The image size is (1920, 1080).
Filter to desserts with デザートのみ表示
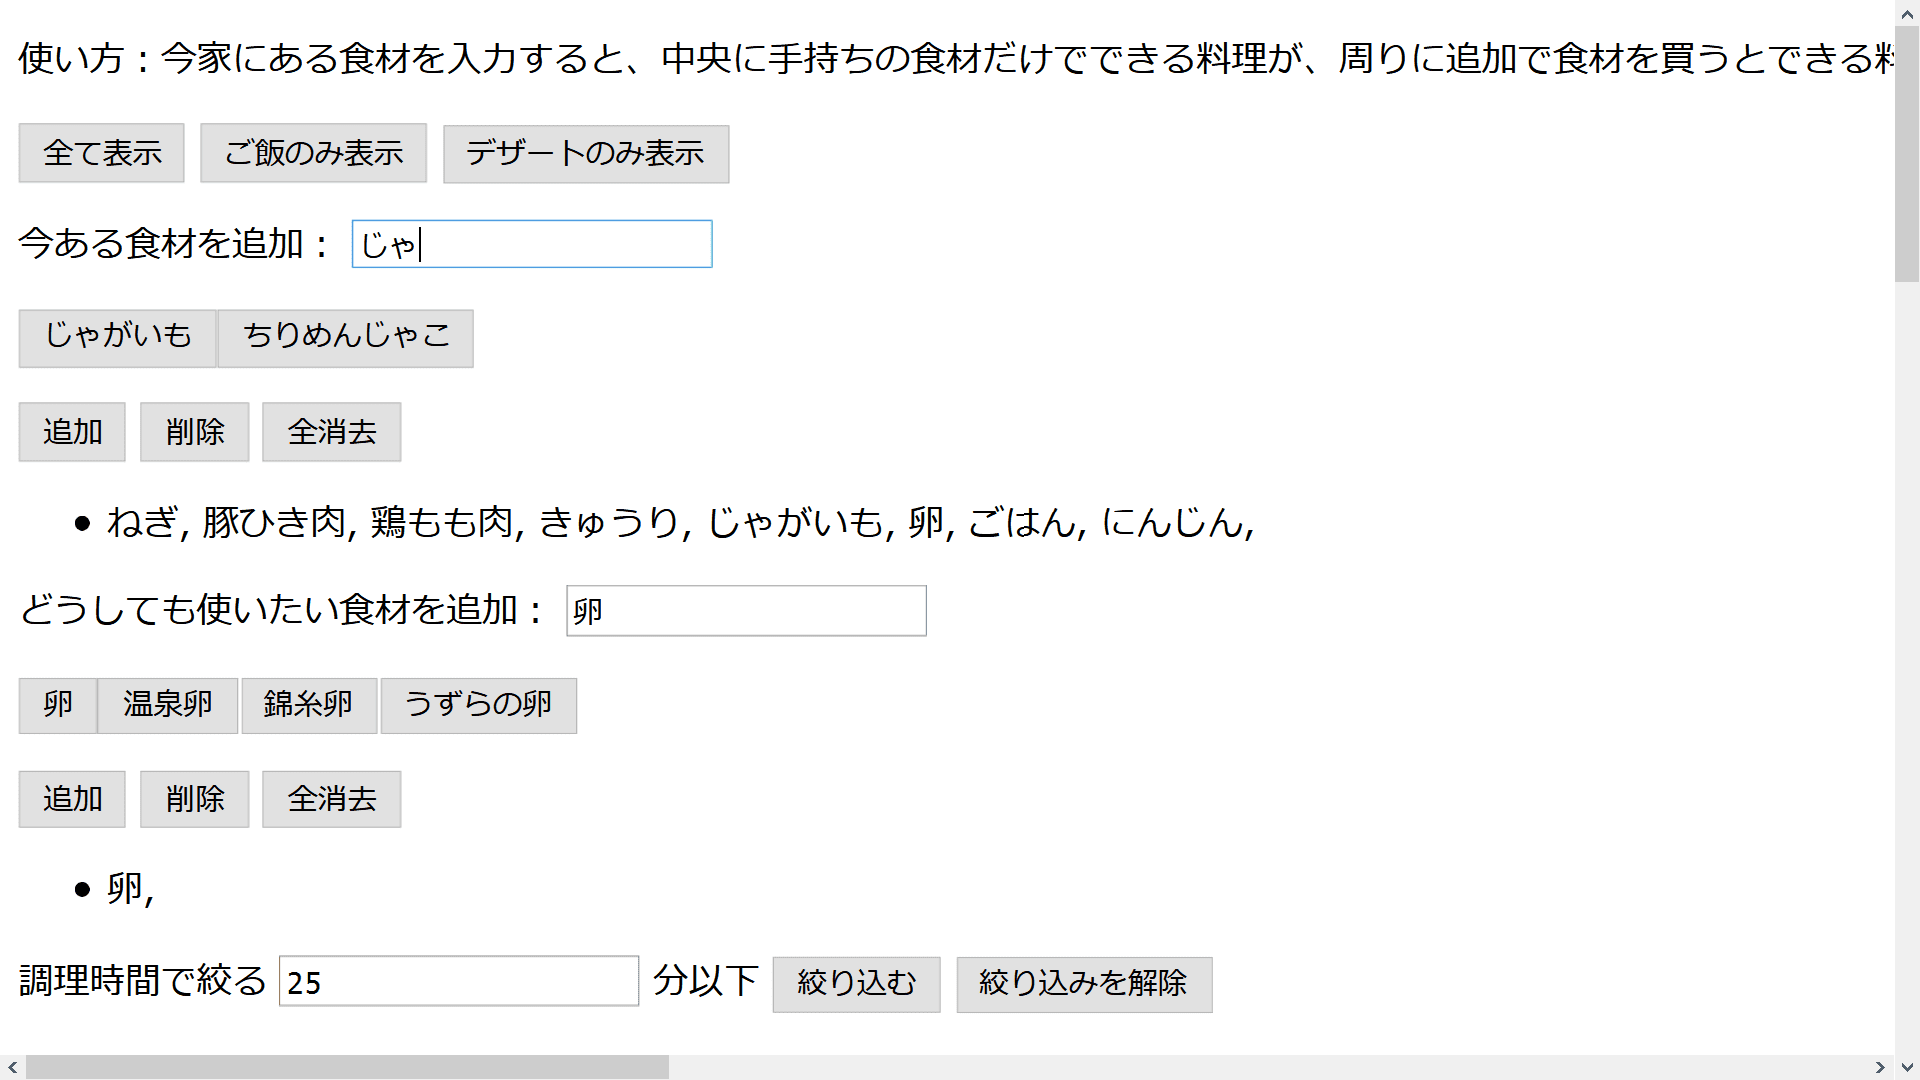(585, 153)
